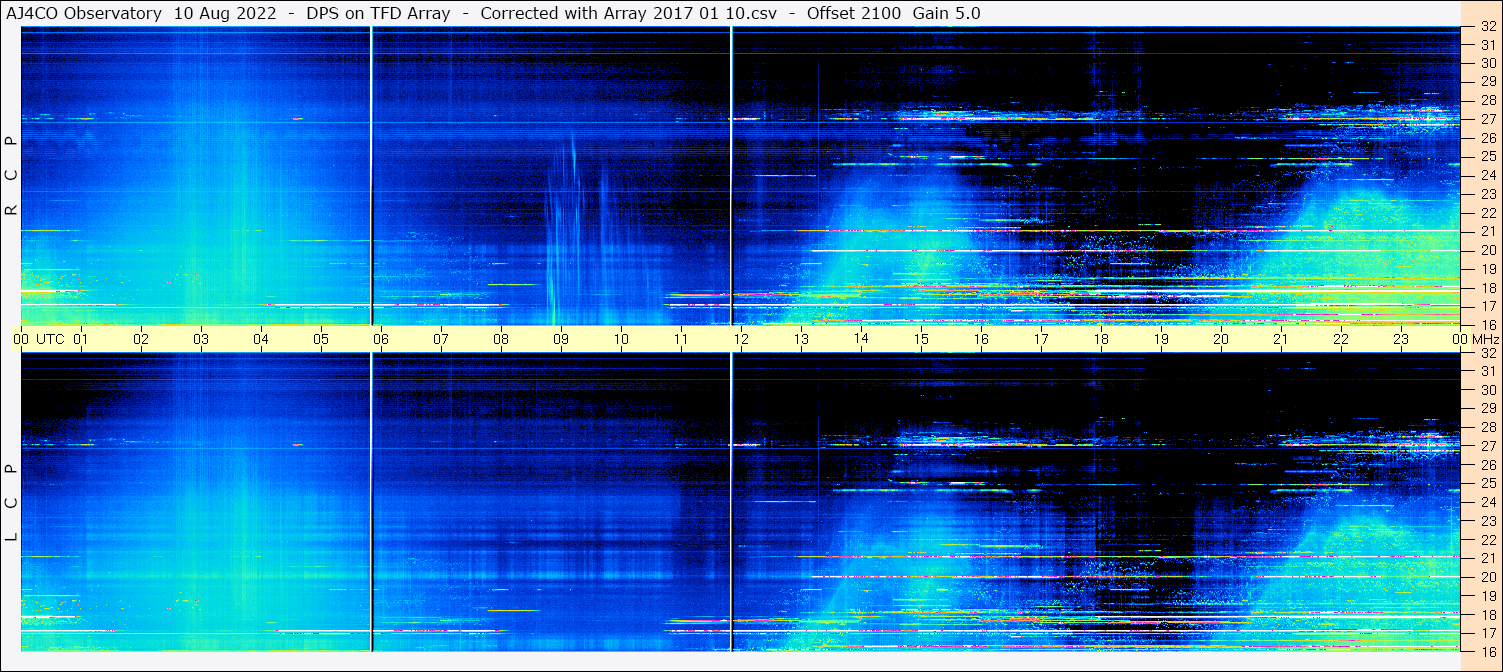
Task: Click the 20 MHz tick on the LCP frequency scale
Action: 1487,577
